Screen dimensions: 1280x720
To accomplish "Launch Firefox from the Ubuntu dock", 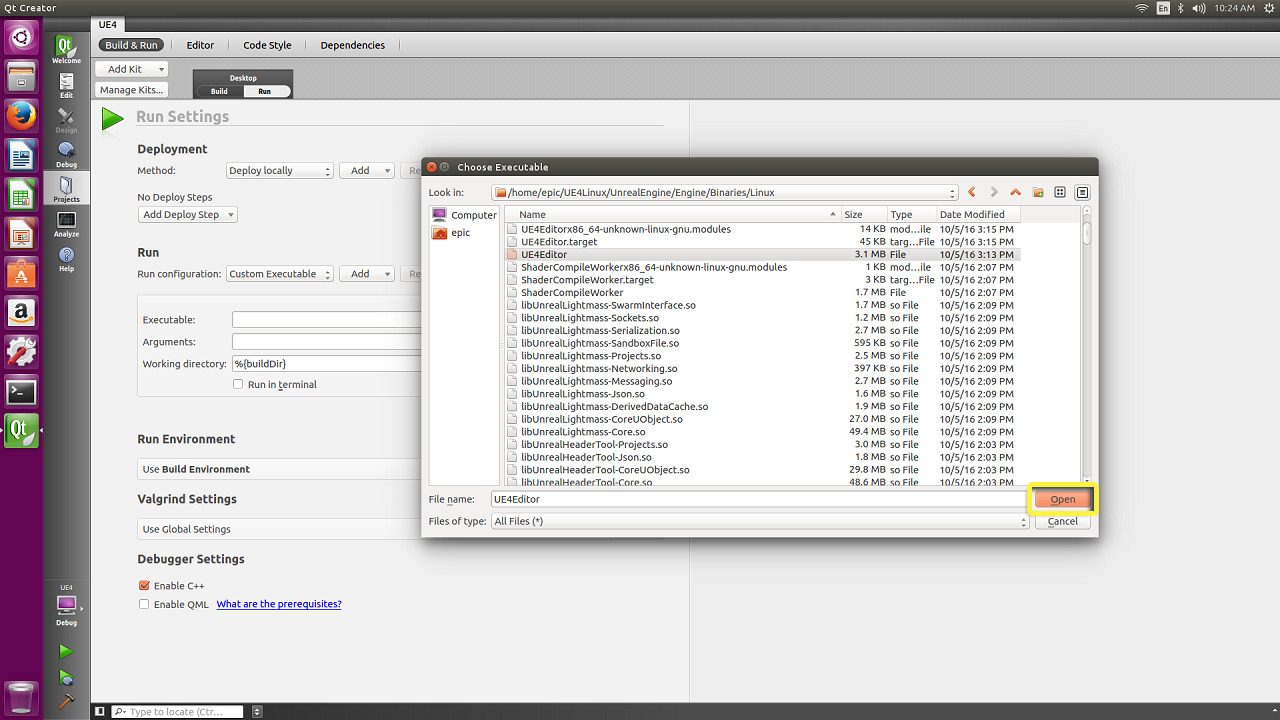I will pyautogui.click(x=21, y=116).
